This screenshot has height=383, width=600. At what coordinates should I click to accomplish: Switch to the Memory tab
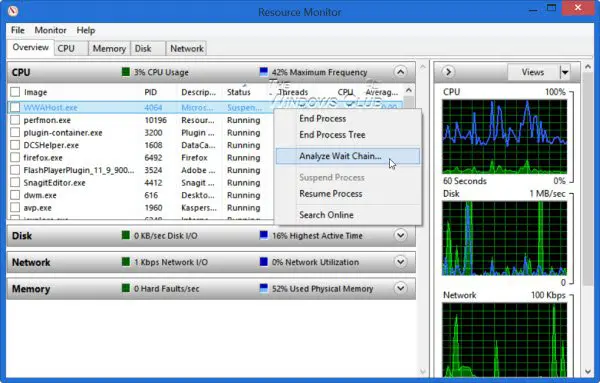(109, 49)
